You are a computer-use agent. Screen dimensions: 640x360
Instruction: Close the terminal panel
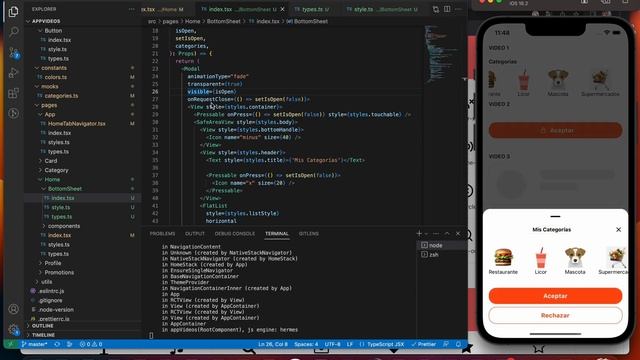click(458, 233)
